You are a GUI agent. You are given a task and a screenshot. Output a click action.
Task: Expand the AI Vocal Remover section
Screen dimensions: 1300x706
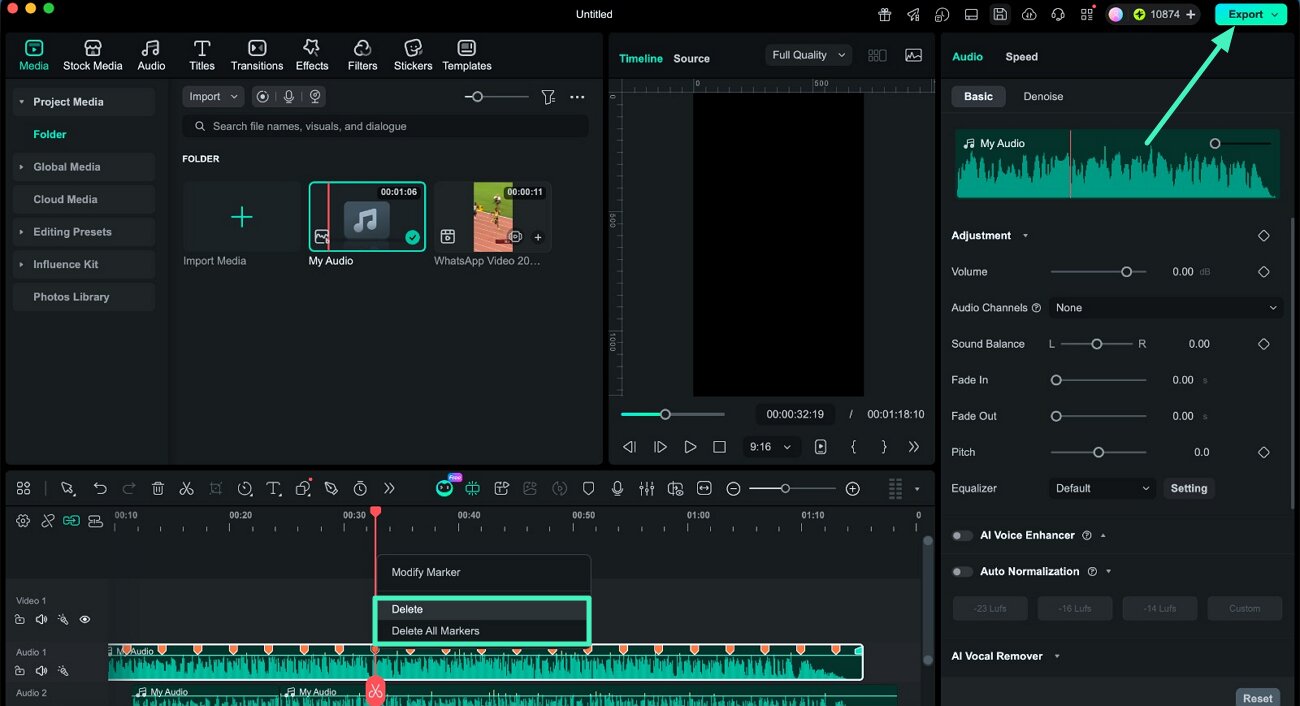pos(1057,657)
